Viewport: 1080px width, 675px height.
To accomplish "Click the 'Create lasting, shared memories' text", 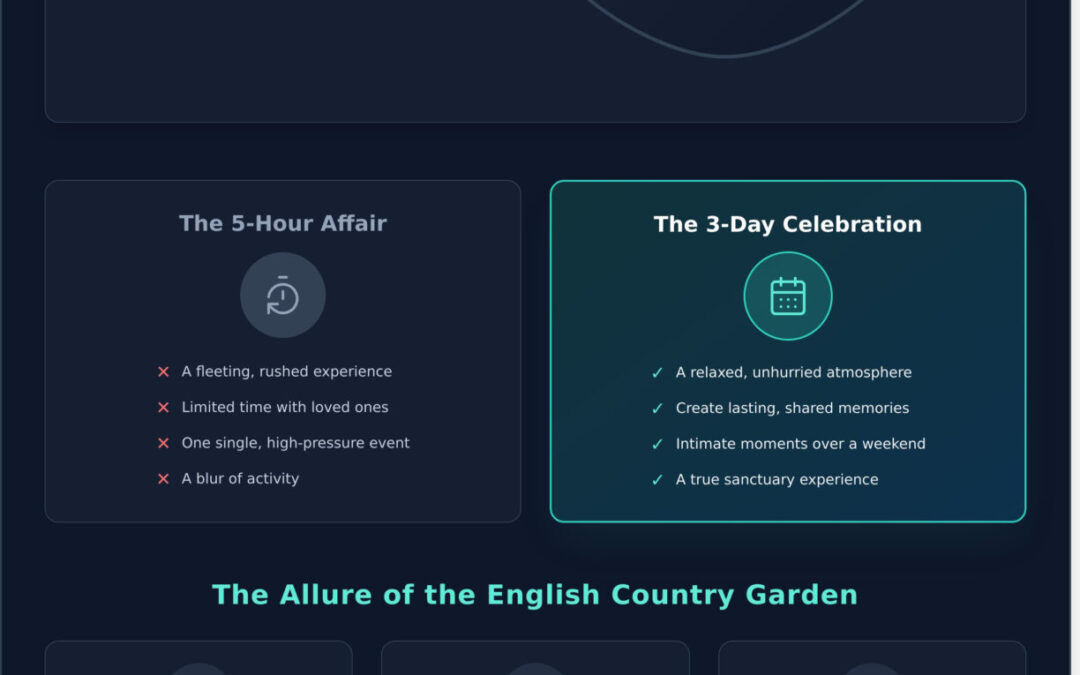I will [x=793, y=409].
